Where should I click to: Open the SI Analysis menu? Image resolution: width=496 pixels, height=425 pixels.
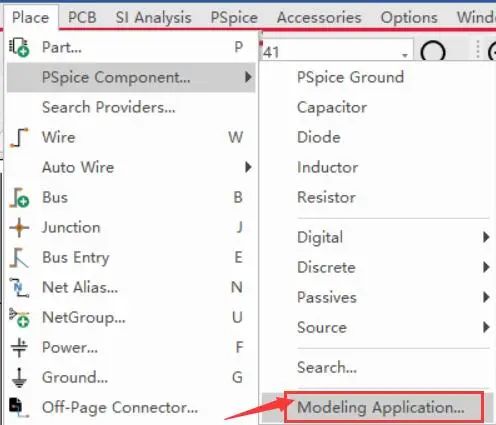tap(153, 17)
